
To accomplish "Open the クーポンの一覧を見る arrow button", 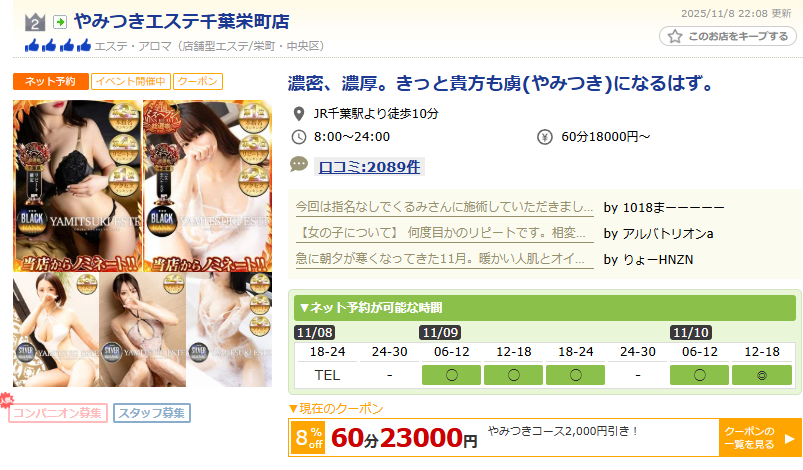I will (760, 438).
